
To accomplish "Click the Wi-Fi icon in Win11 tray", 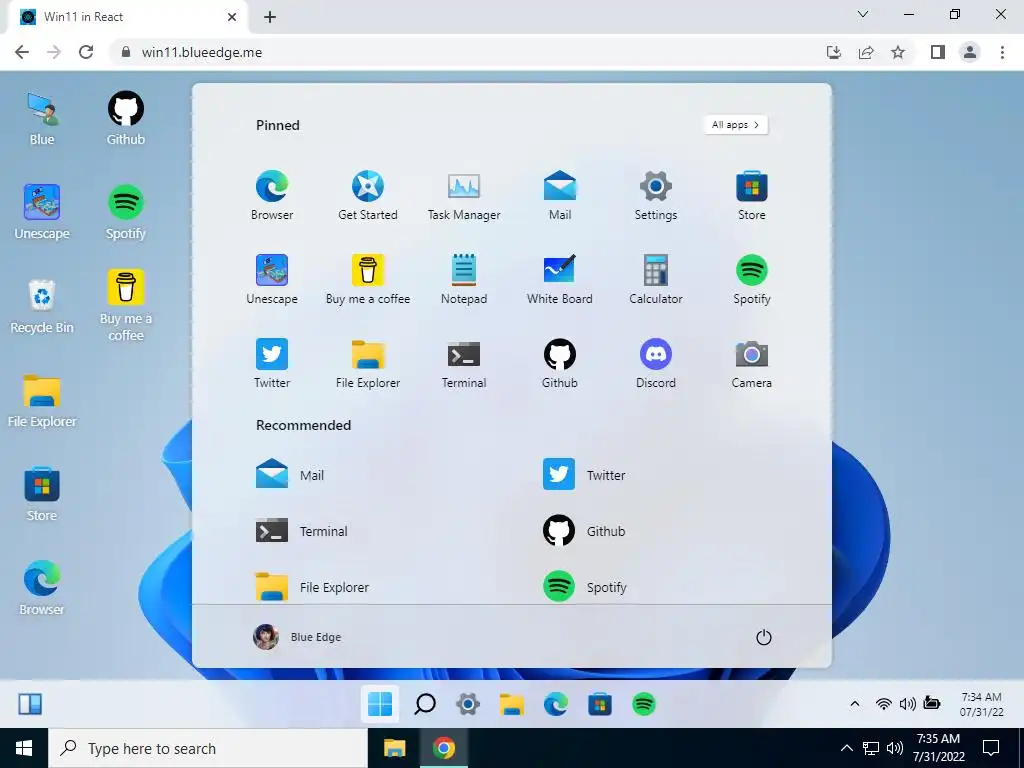I will [x=883, y=703].
